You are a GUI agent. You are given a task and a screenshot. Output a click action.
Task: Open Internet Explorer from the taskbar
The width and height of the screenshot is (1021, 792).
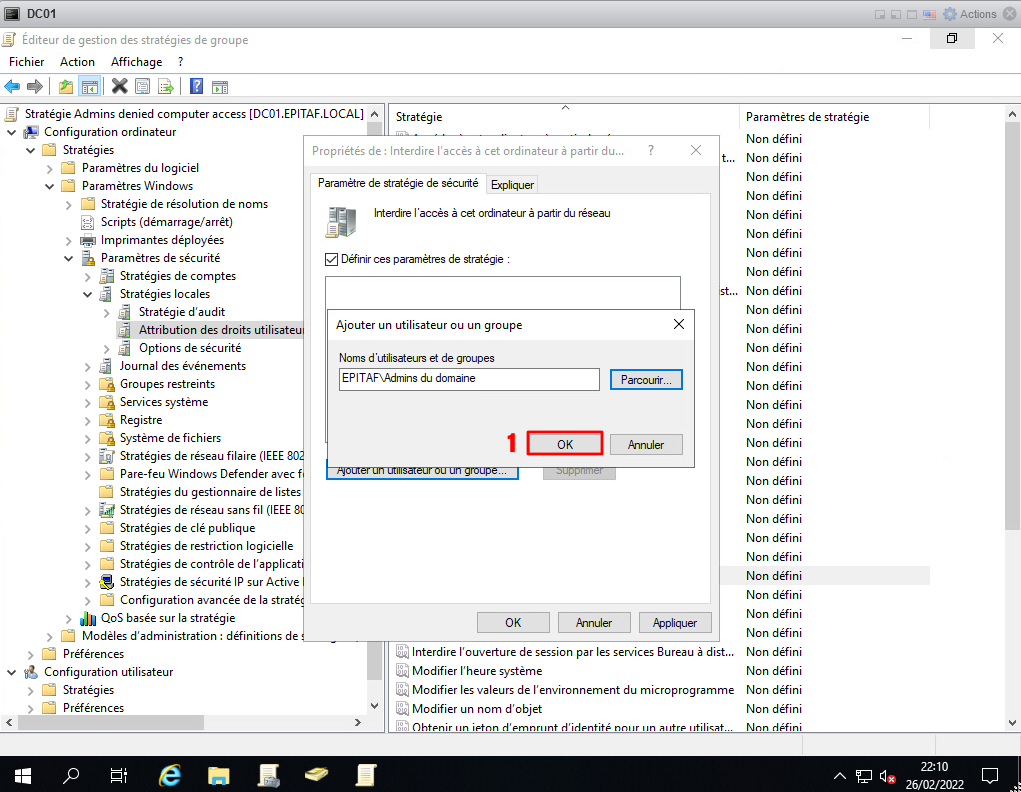pyautogui.click(x=171, y=775)
